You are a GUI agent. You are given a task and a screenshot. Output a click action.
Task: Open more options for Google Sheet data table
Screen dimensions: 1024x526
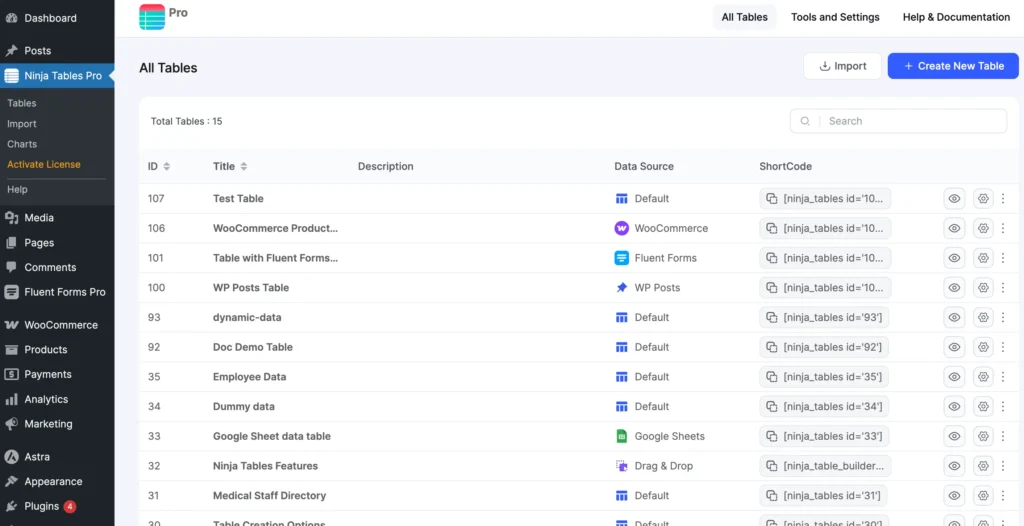click(1003, 436)
